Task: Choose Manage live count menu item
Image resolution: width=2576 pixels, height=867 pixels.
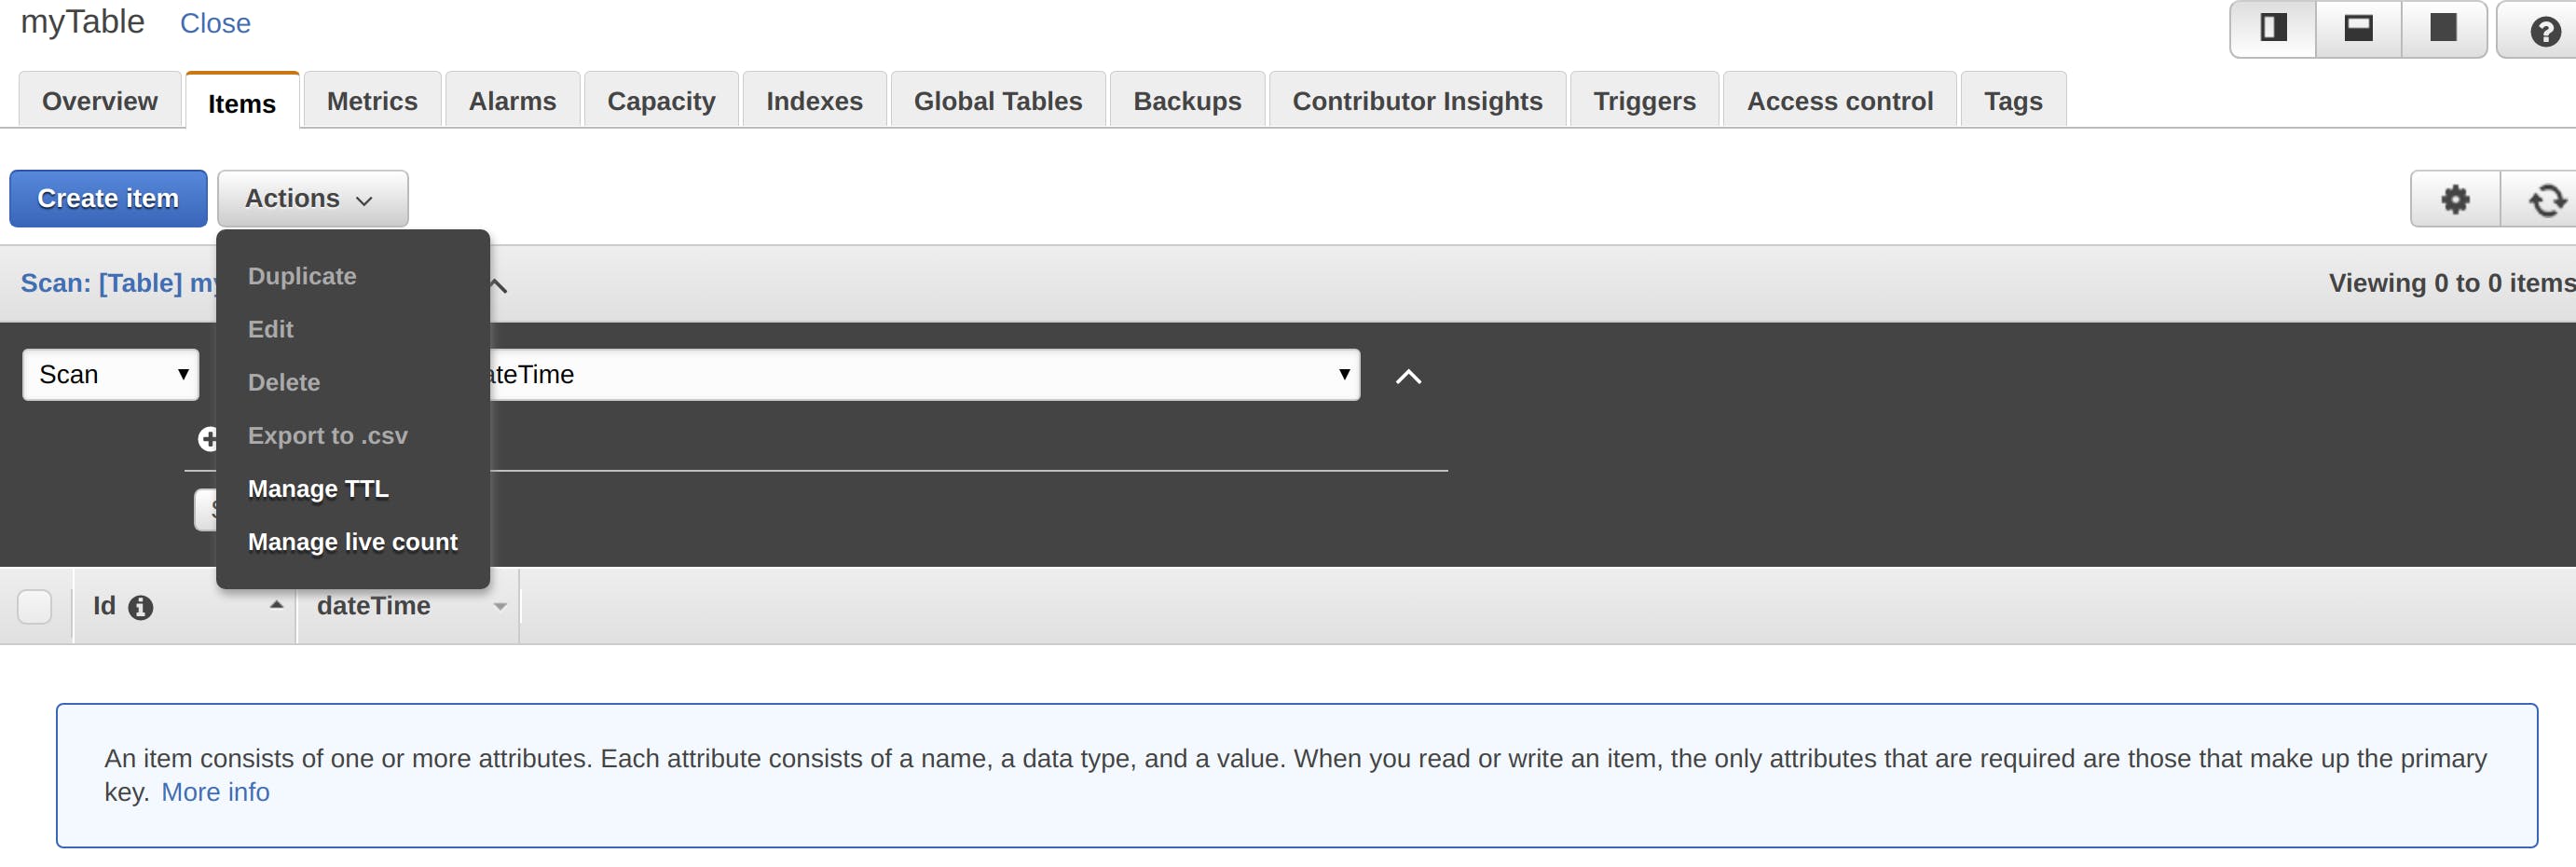Action: pos(352,541)
